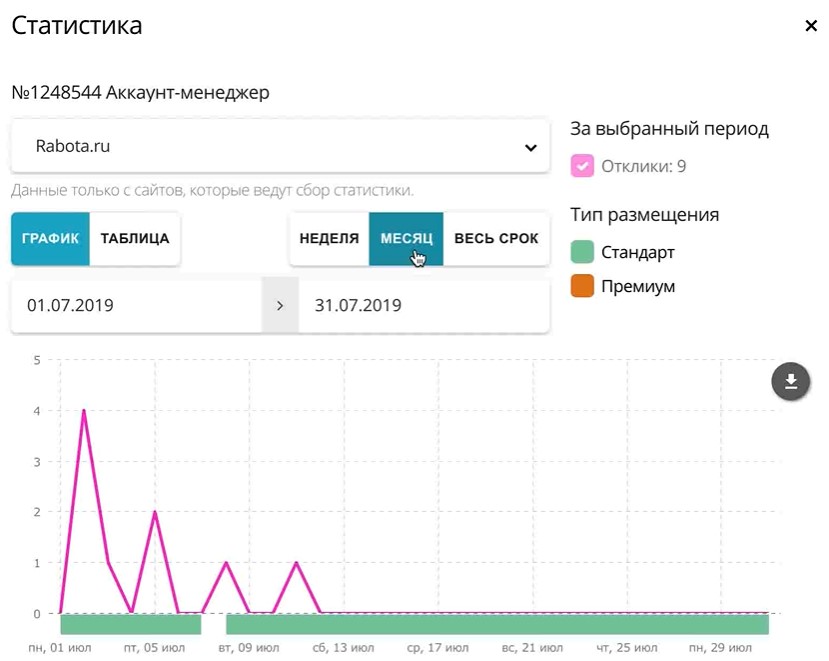Switch to the ТАБЛИЦА view tab
Screen dimensions: 829x661
pyautogui.click(x=135, y=238)
